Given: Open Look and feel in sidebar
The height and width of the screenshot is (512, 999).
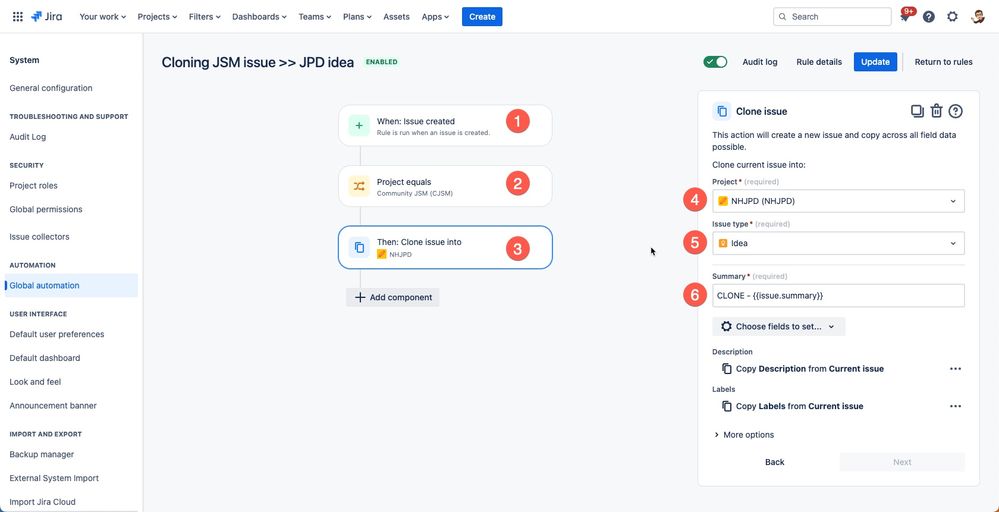Looking at the screenshot, I should 35,381.
